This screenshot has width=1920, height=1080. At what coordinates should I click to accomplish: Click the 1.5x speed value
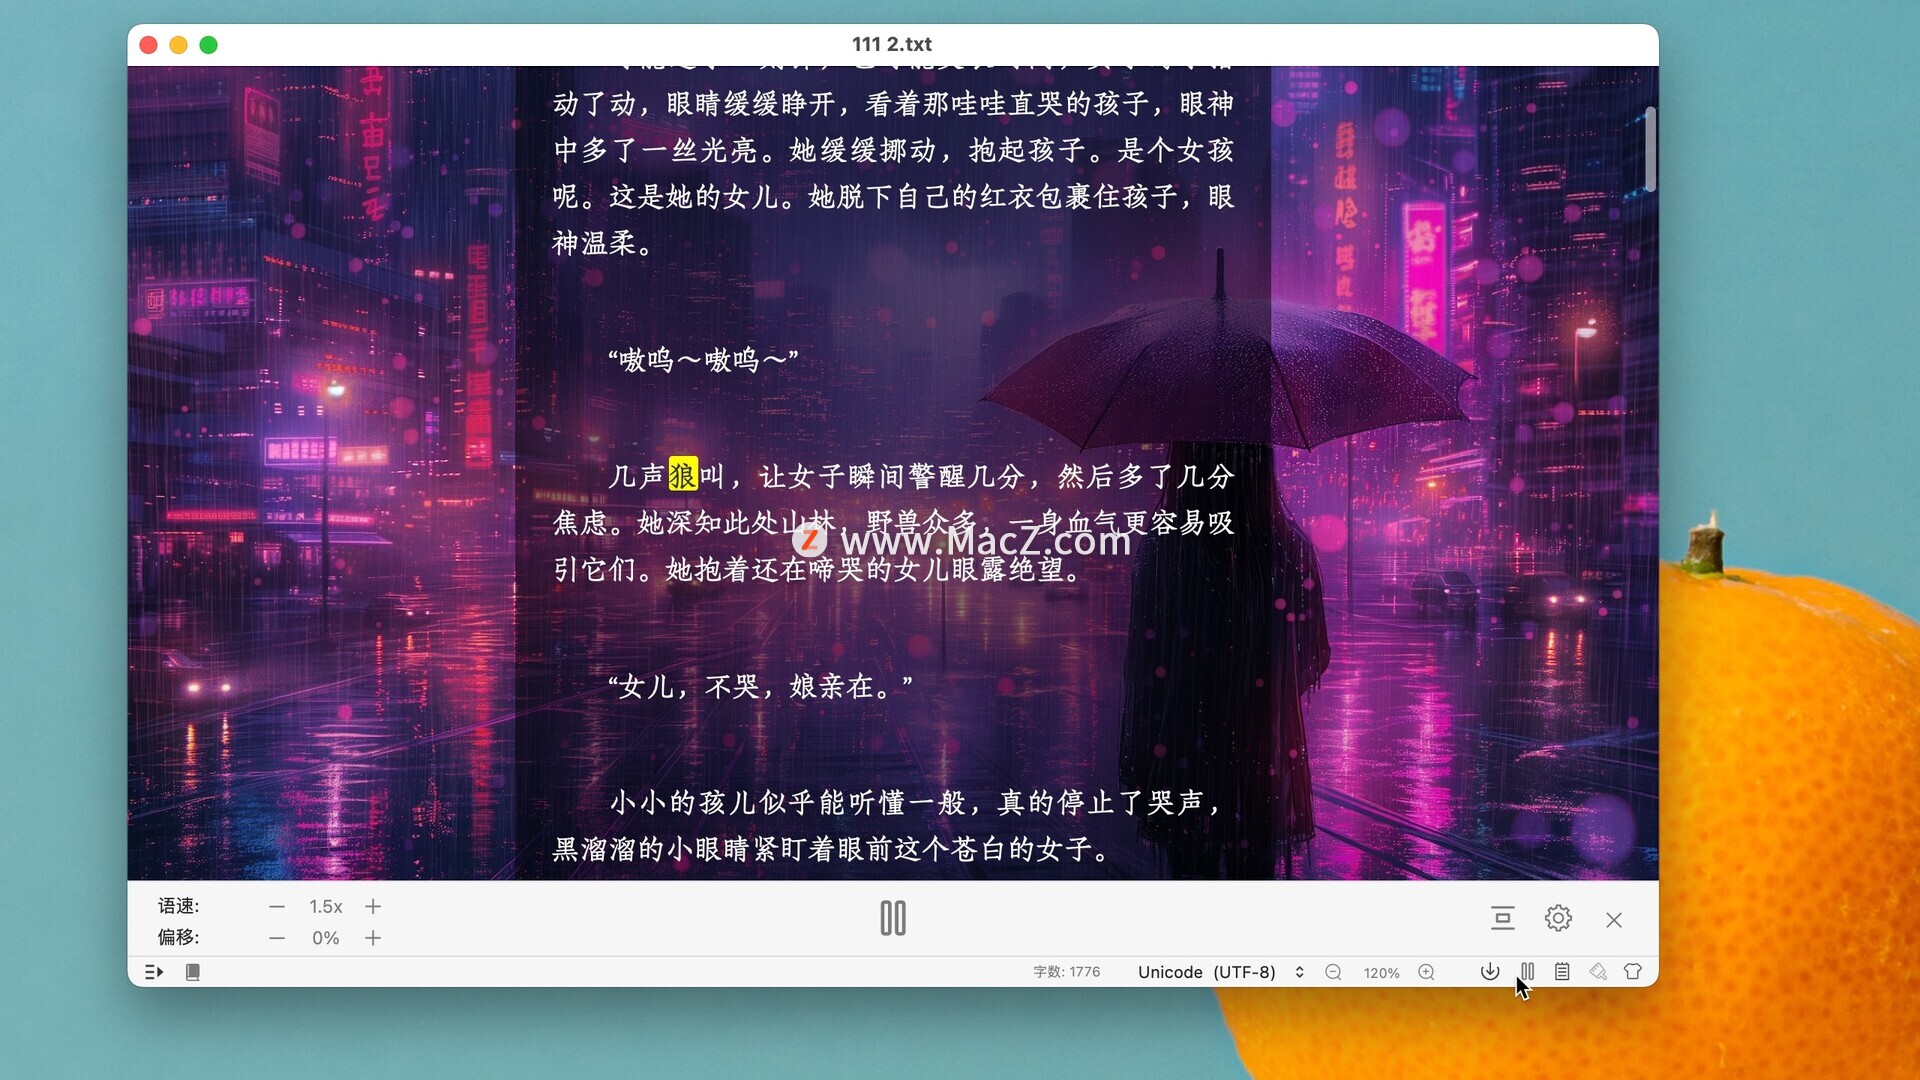pos(326,907)
